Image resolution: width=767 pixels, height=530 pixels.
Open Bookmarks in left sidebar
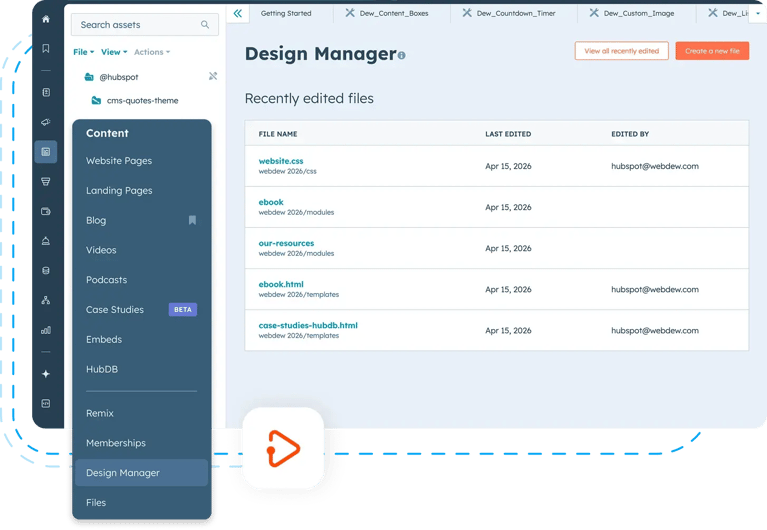46,48
